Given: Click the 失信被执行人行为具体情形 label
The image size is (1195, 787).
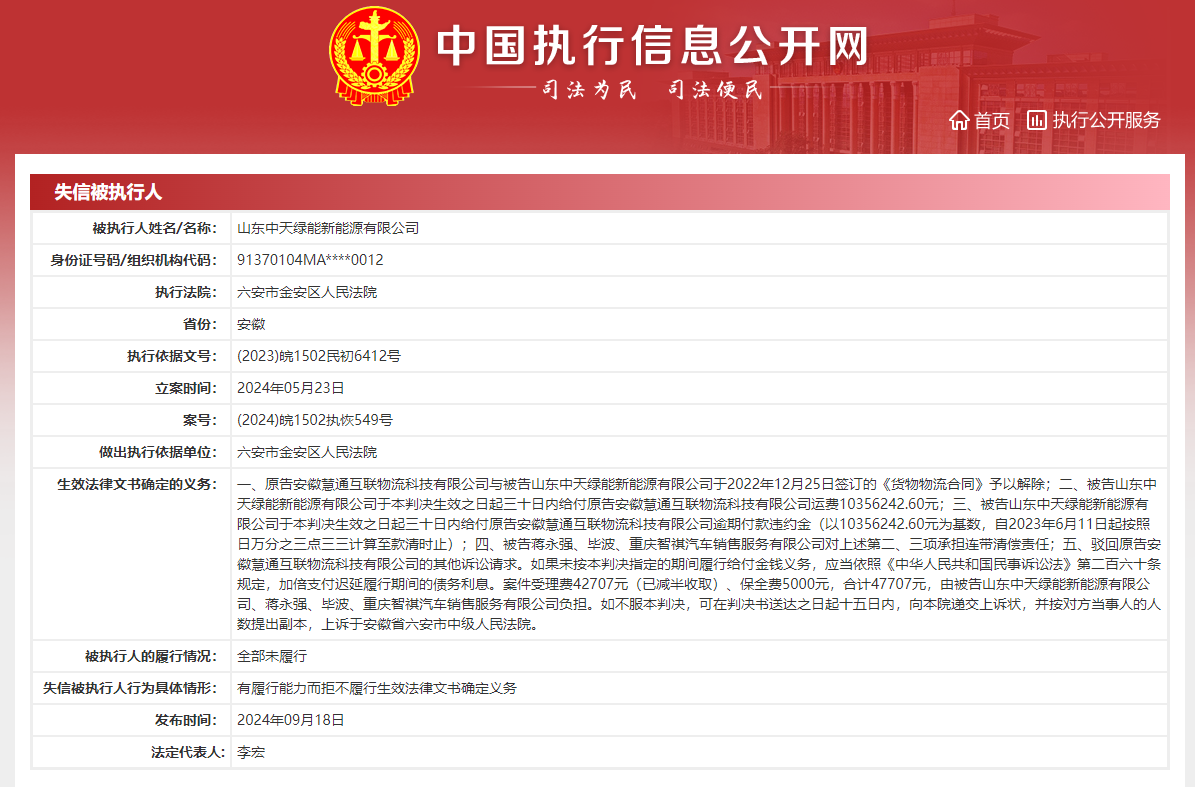Looking at the screenshot, I should 130,688.
